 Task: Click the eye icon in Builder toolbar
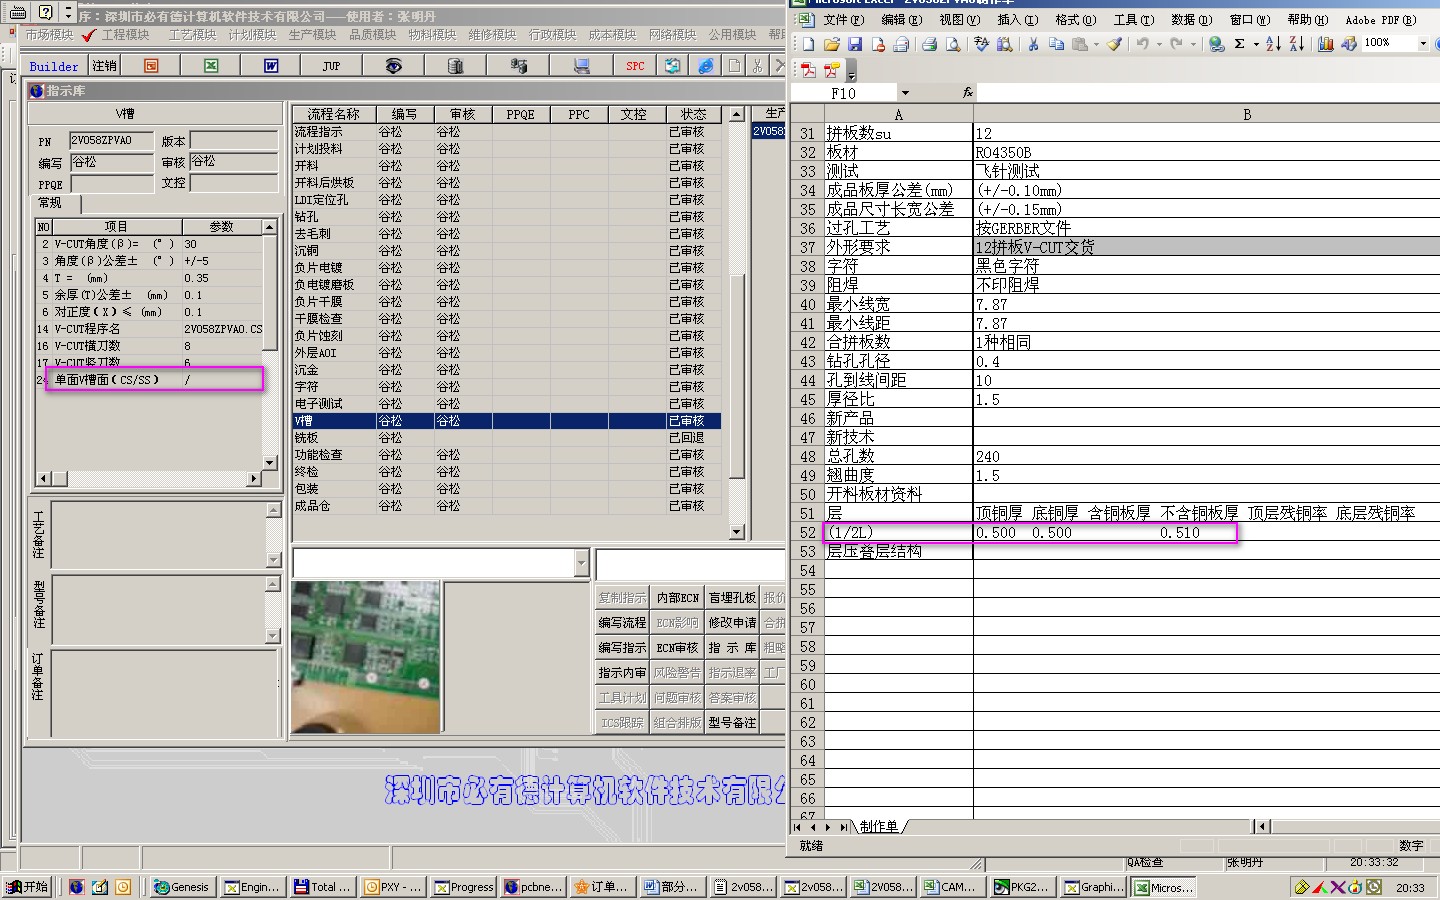point(394,66)
